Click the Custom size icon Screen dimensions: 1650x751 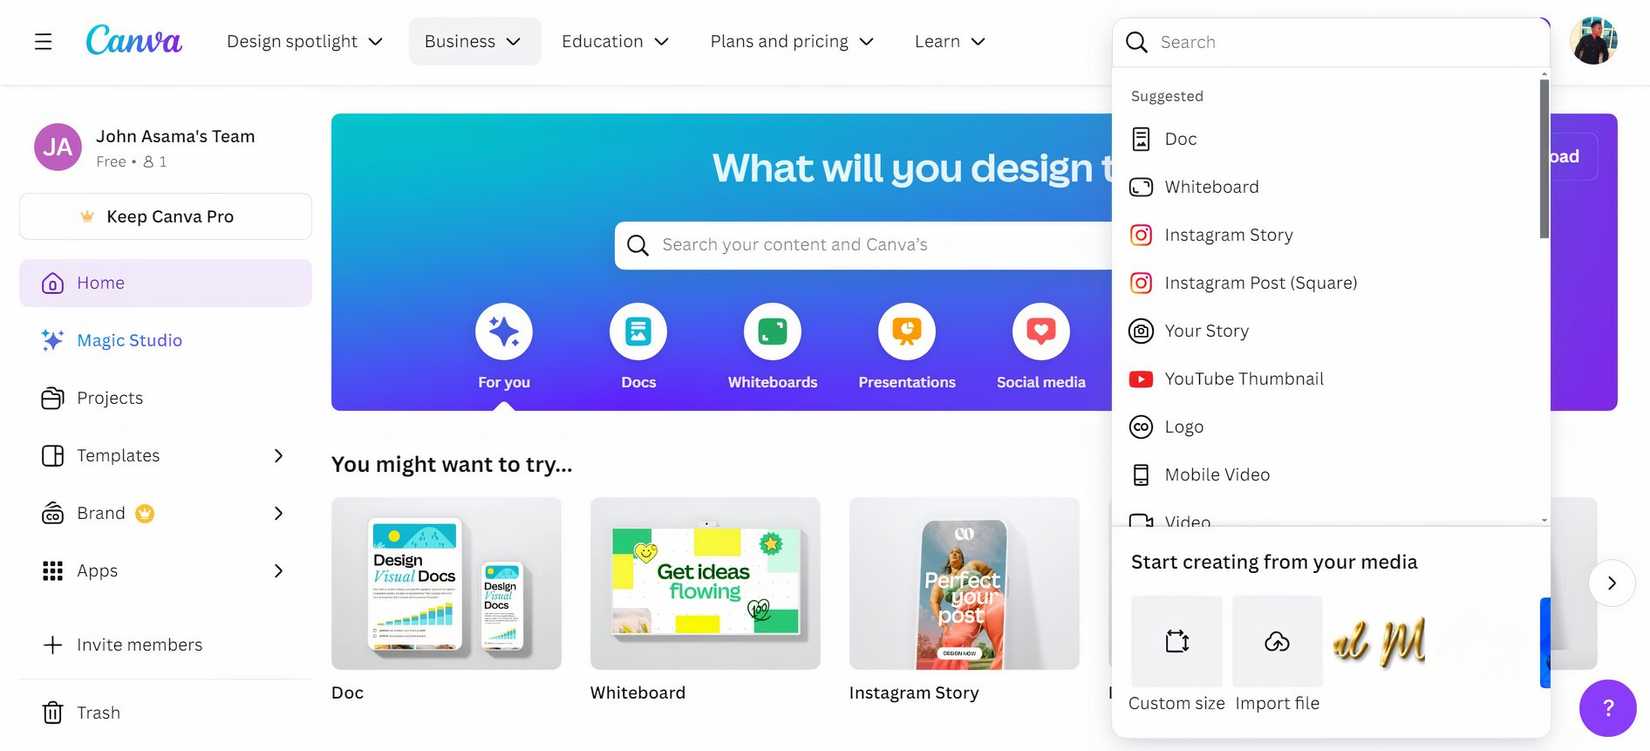point(1177,641)
